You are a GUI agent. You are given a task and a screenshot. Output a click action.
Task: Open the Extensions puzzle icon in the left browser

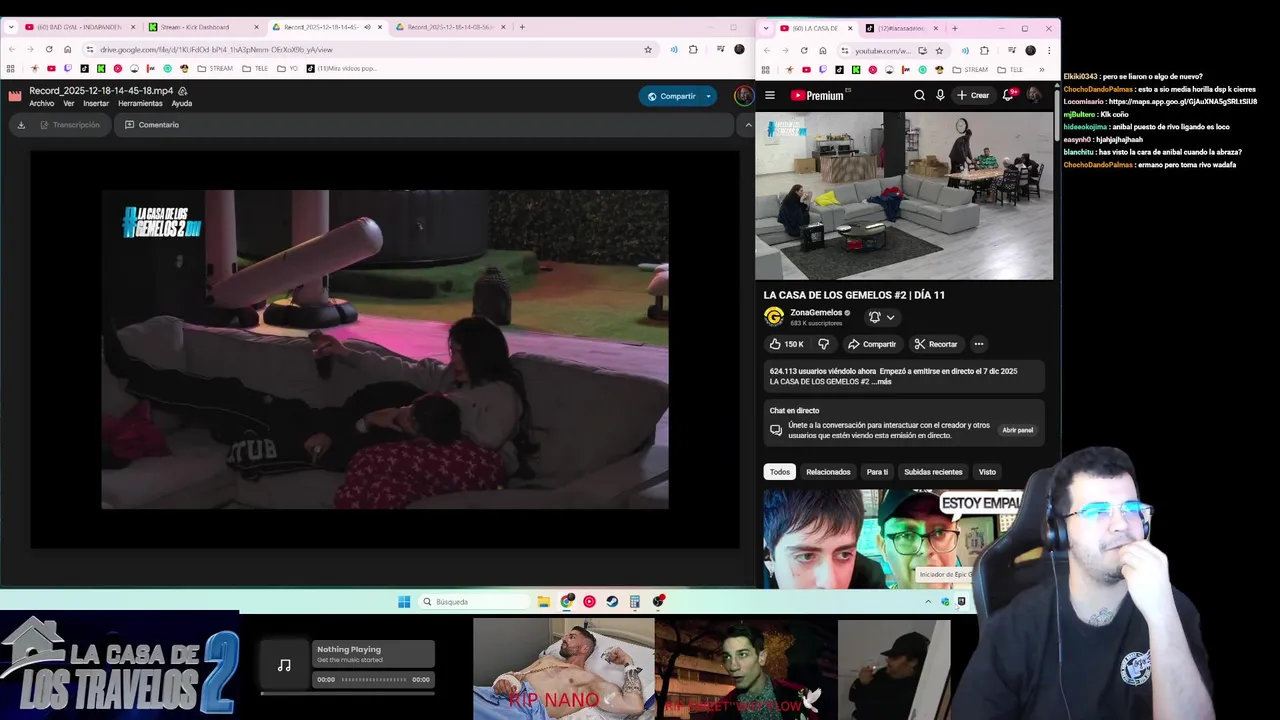click(693, 49)
